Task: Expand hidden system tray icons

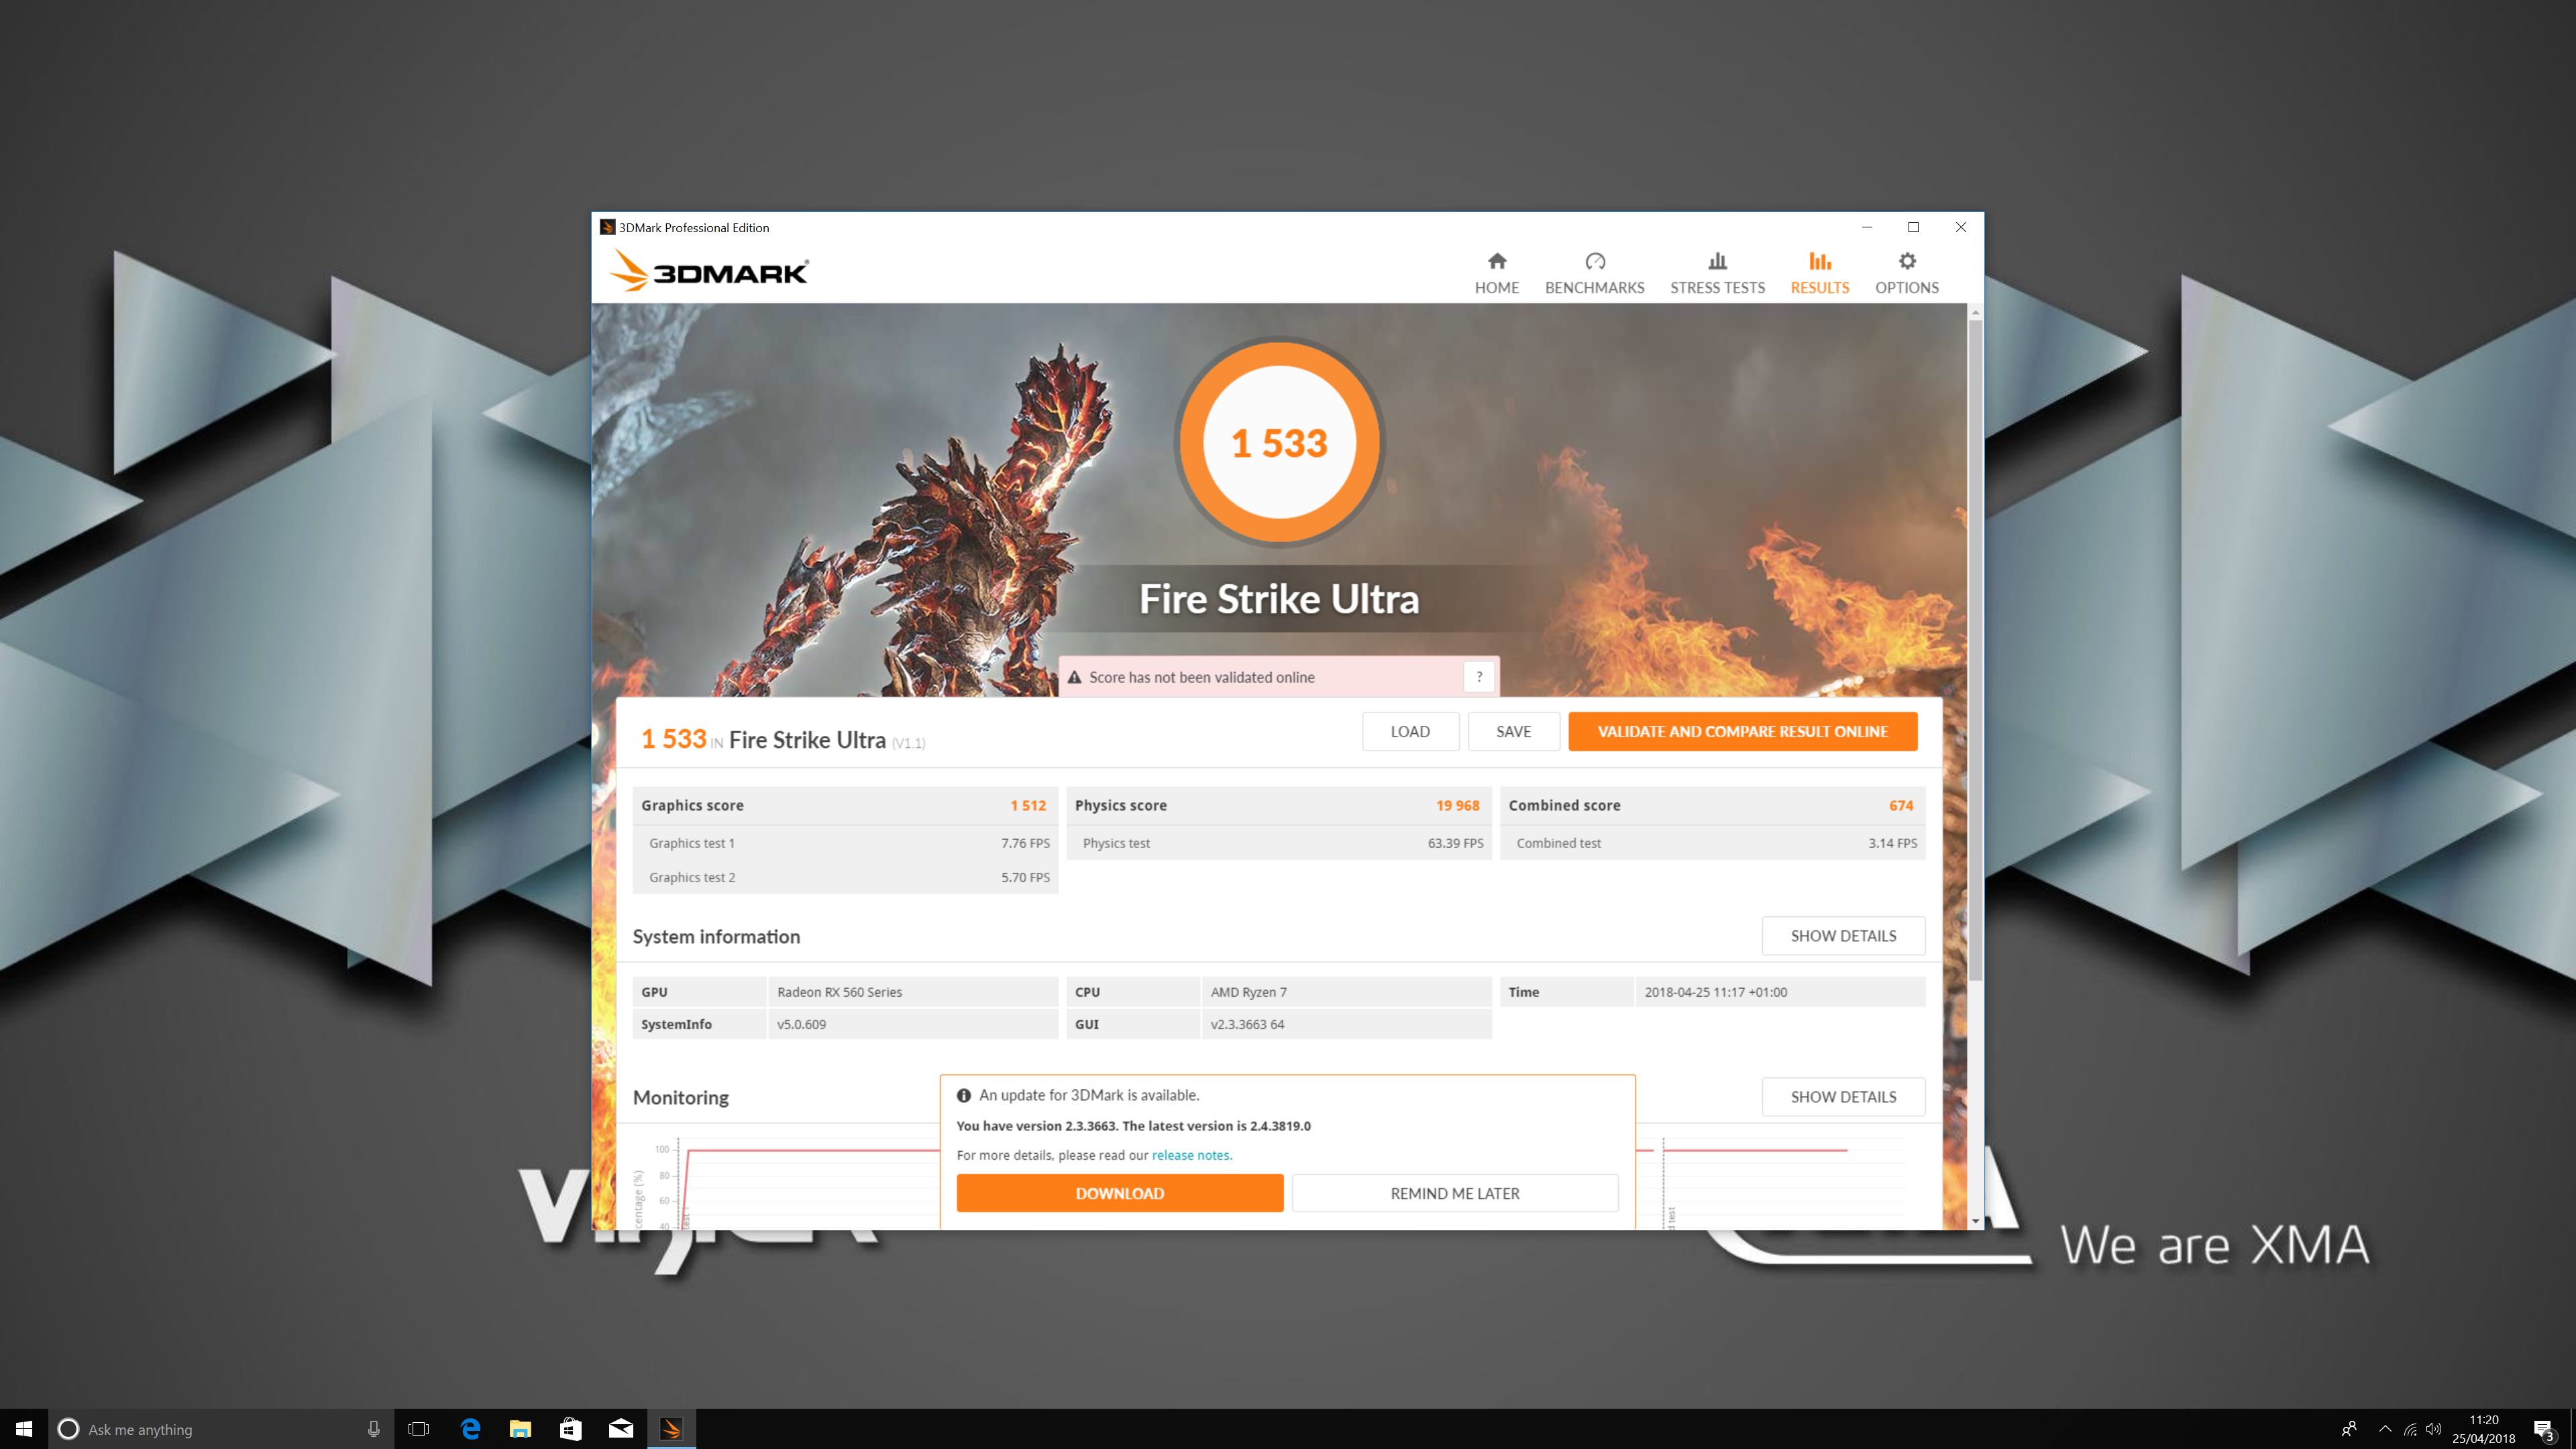Action: coord(2385,1428)
